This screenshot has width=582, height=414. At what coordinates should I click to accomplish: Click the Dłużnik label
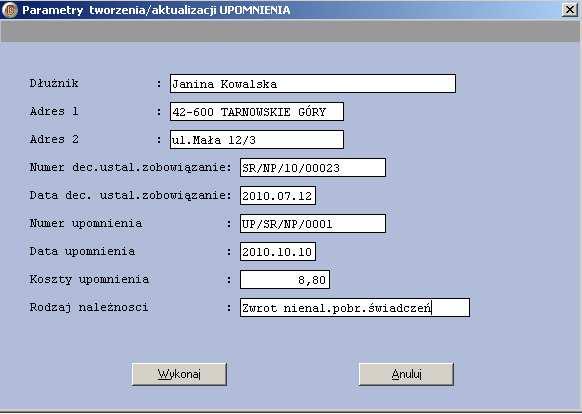[54, 83]
